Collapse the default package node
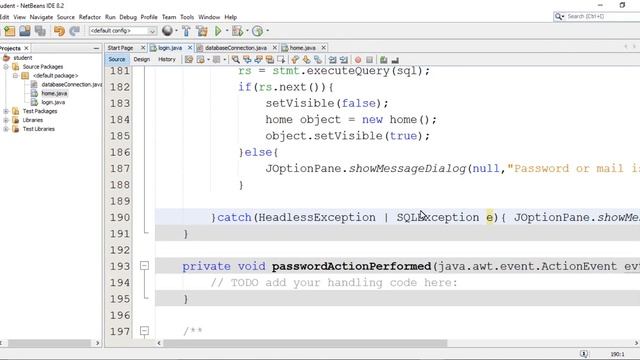This screenshot has height=360, width=640. (x=16, y=76)
